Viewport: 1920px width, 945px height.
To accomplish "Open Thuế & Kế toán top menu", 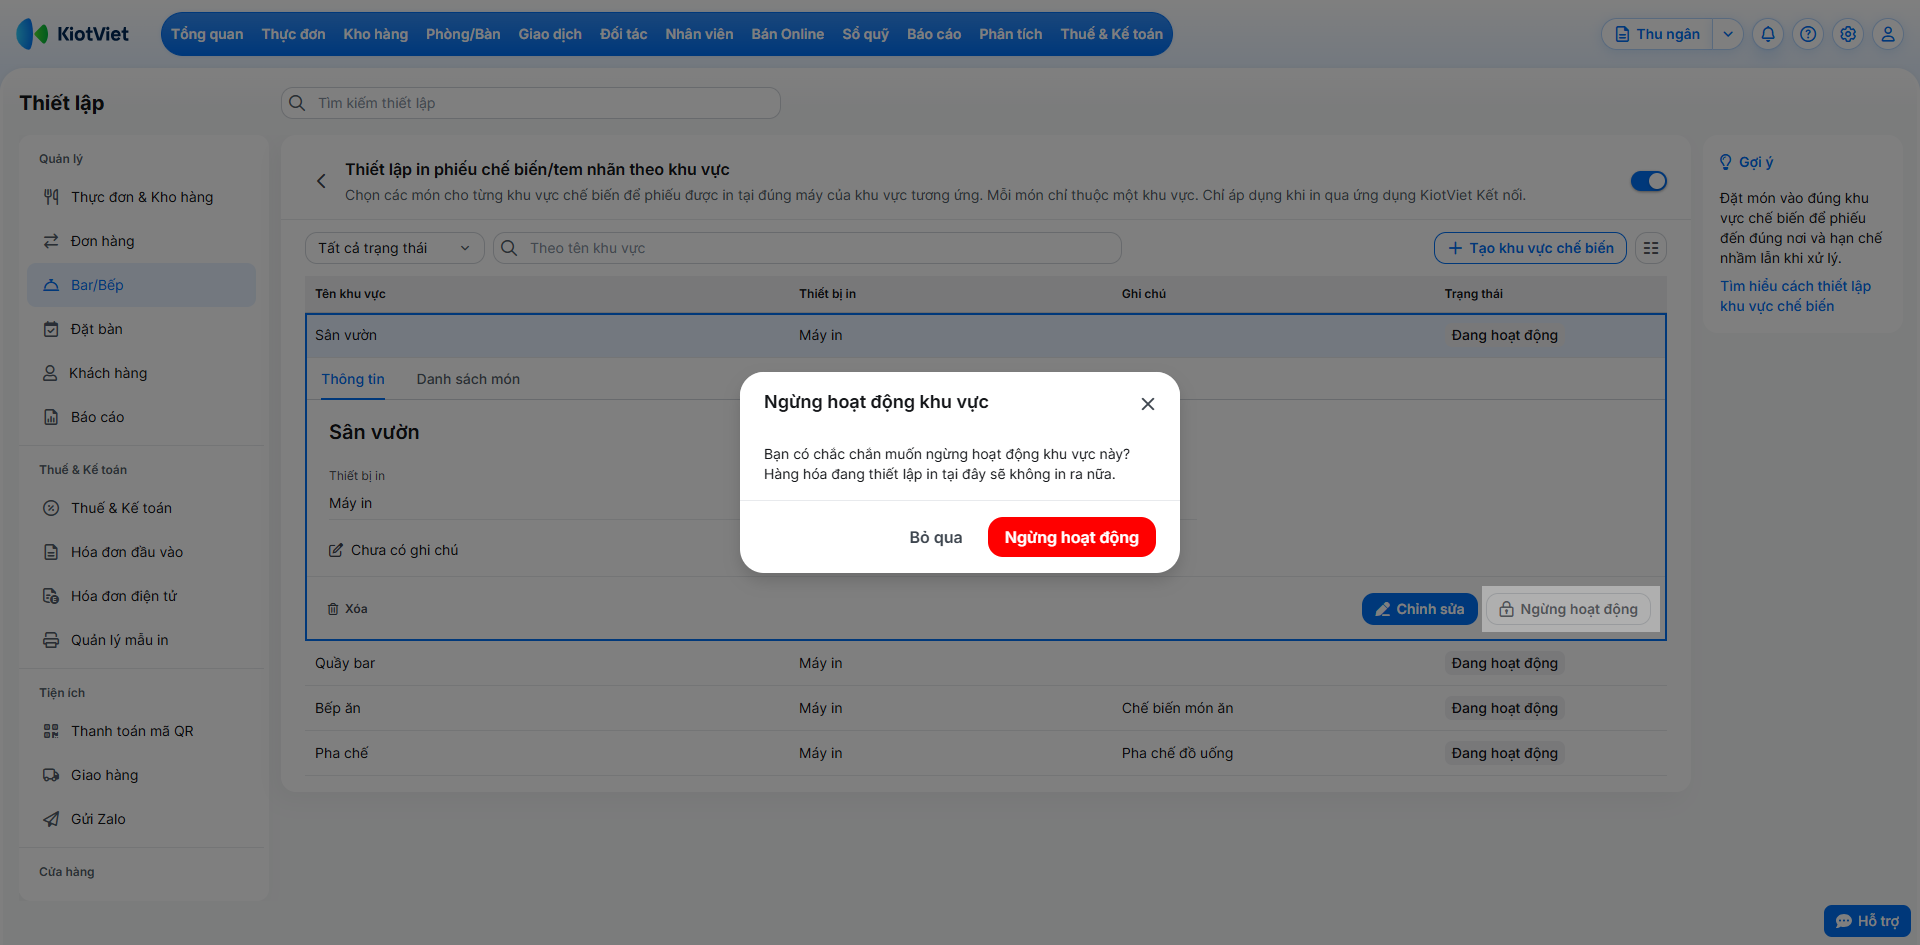I will click(1111, 34).
